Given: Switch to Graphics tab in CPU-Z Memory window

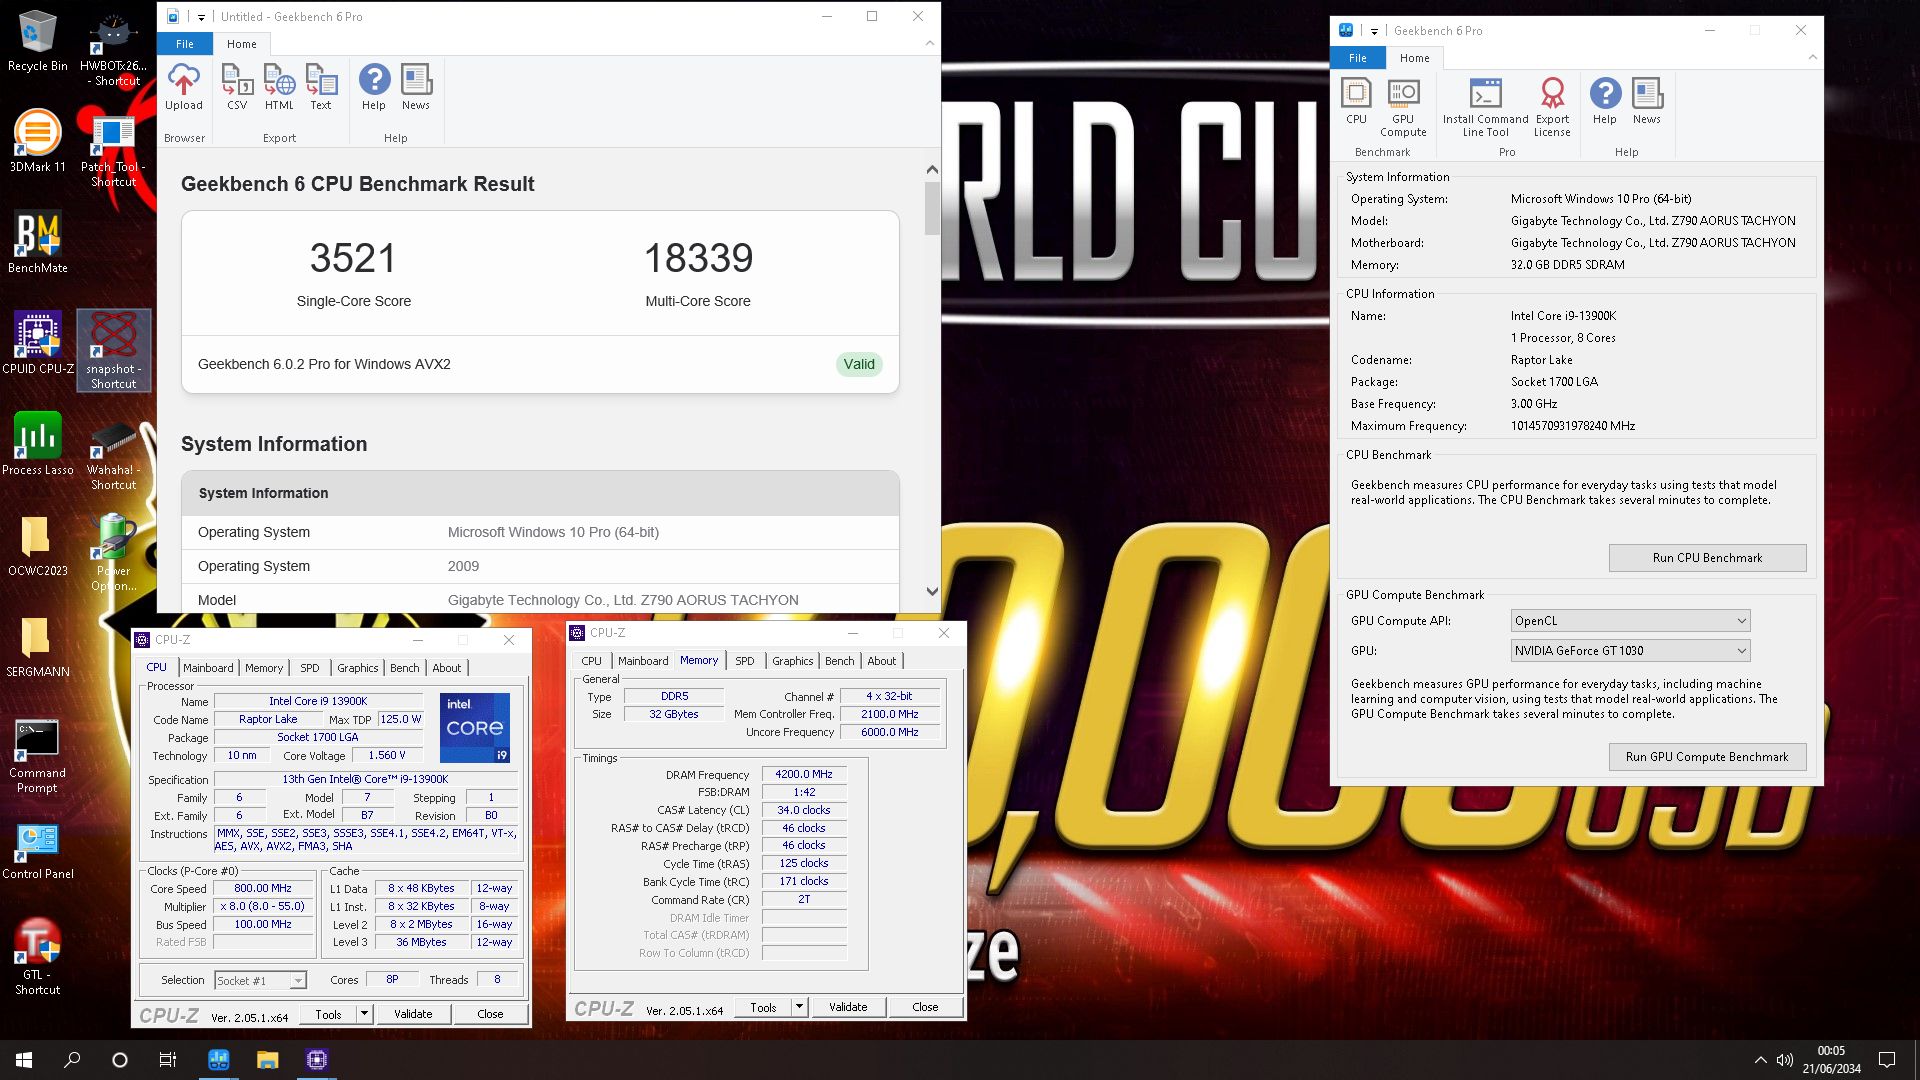Looking at the screenshot, I should (x=793, y=661).
